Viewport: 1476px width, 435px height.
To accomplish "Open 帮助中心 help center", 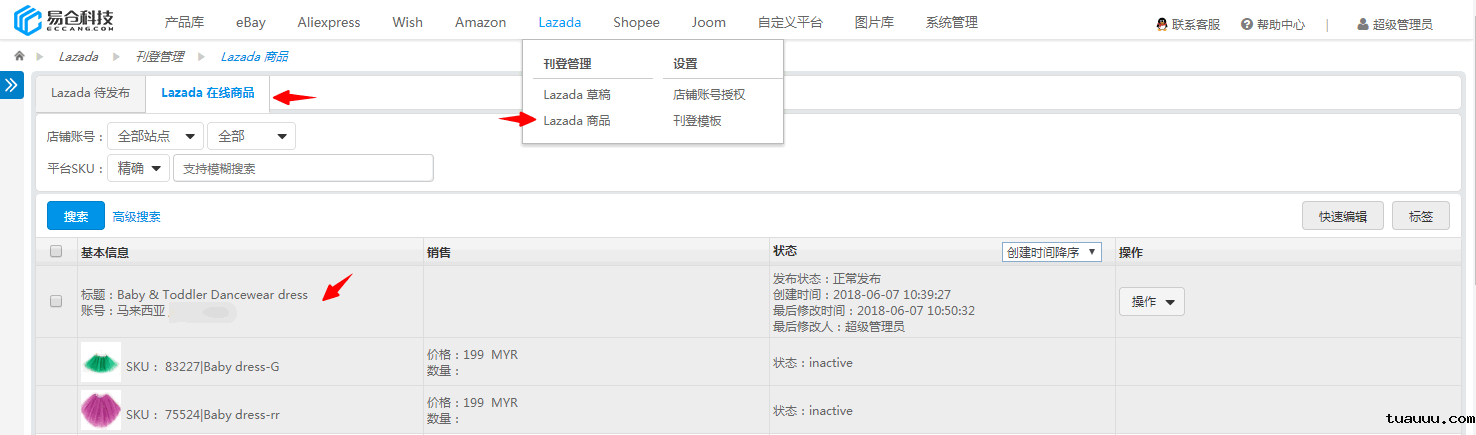I will pyautogui.click(x=1272, y=24).
